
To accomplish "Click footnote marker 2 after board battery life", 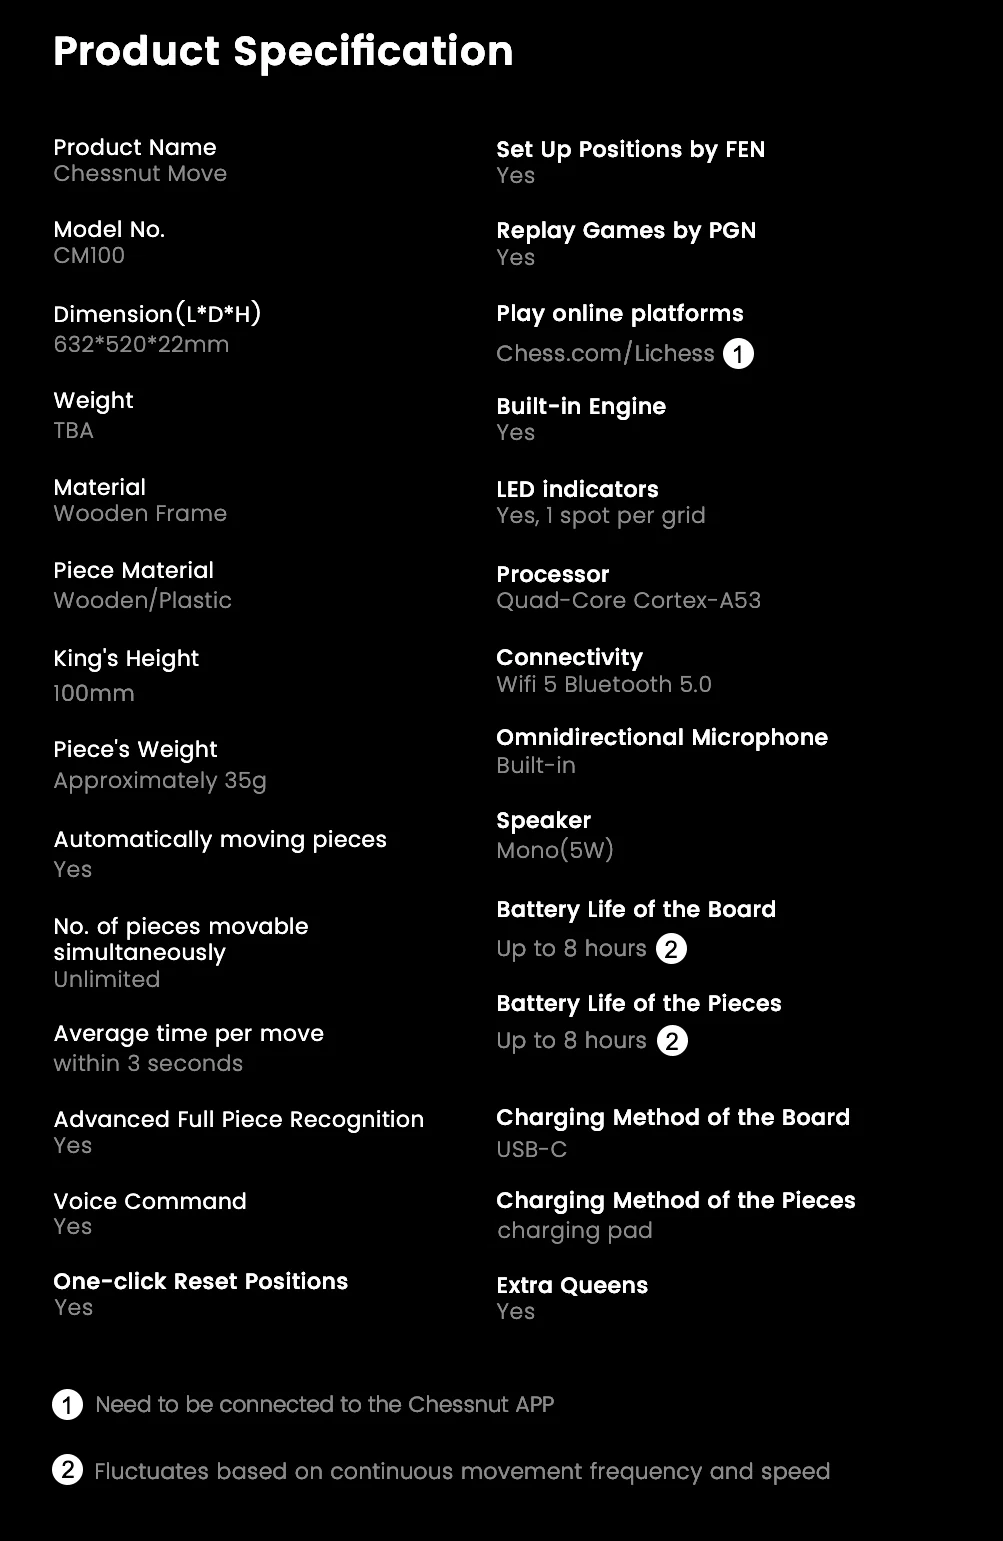I will point(671,949).
